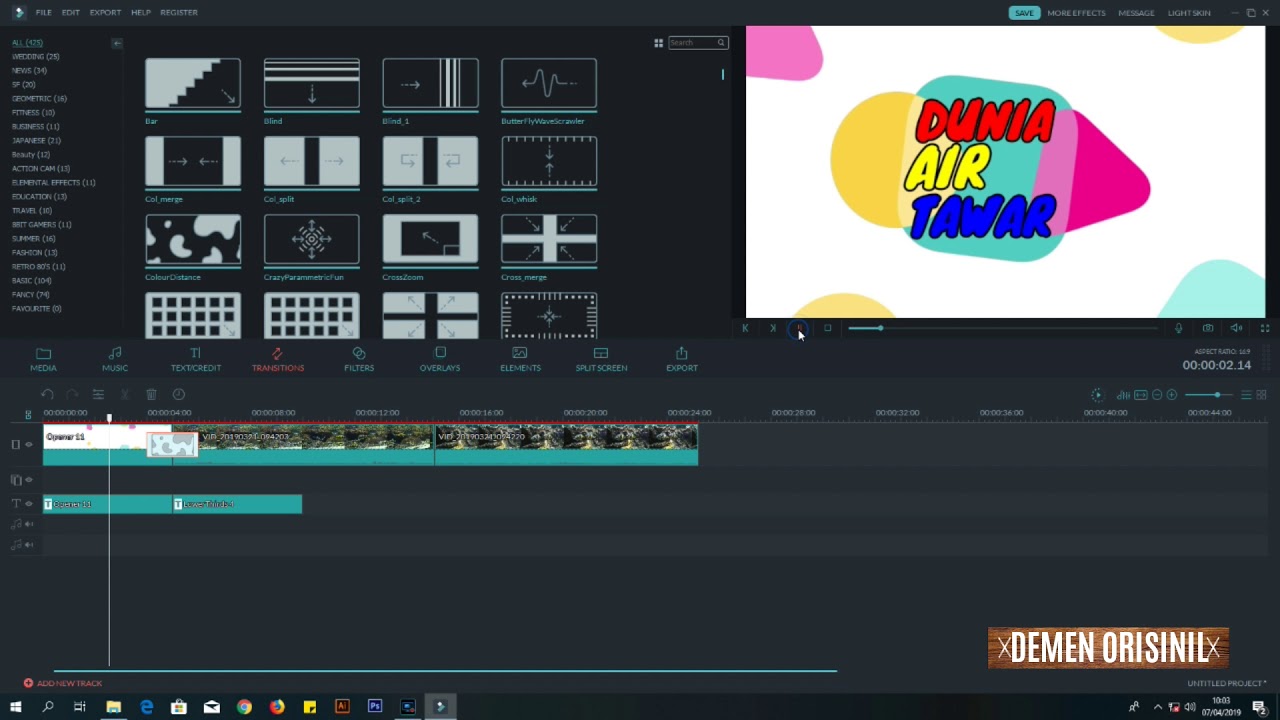Delete selected clip with trash icon
The image size is (1280, 720).
[151, 395]
